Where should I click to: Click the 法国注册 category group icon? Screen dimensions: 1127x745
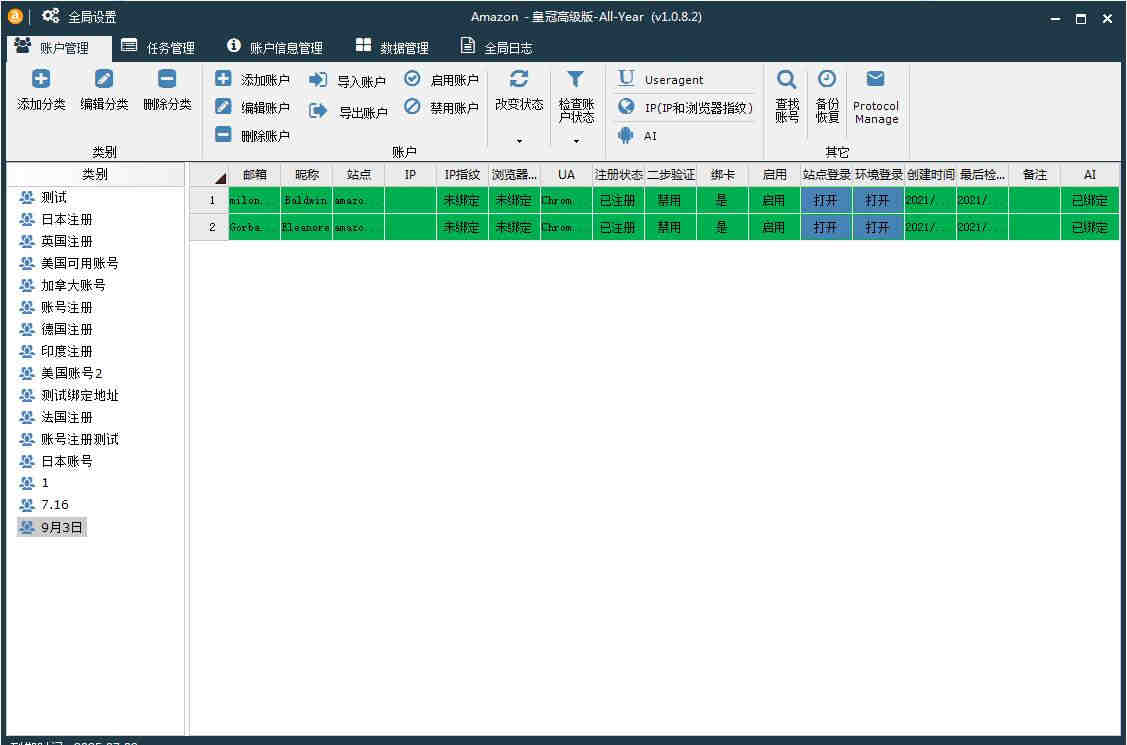27,417
